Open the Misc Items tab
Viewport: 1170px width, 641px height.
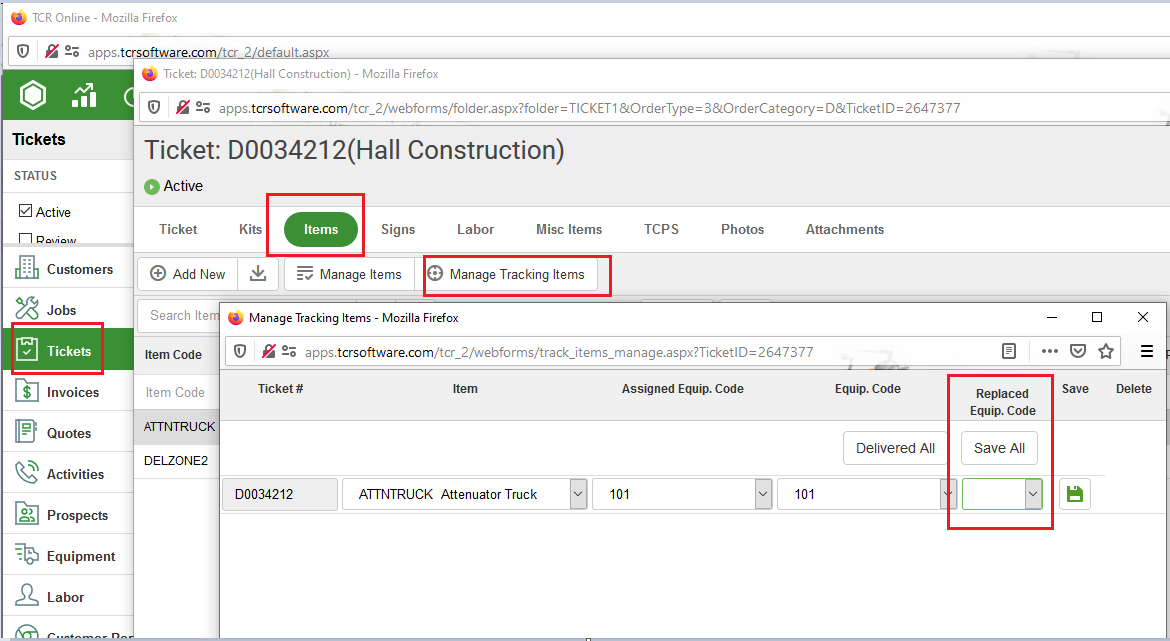coord(569,229)
